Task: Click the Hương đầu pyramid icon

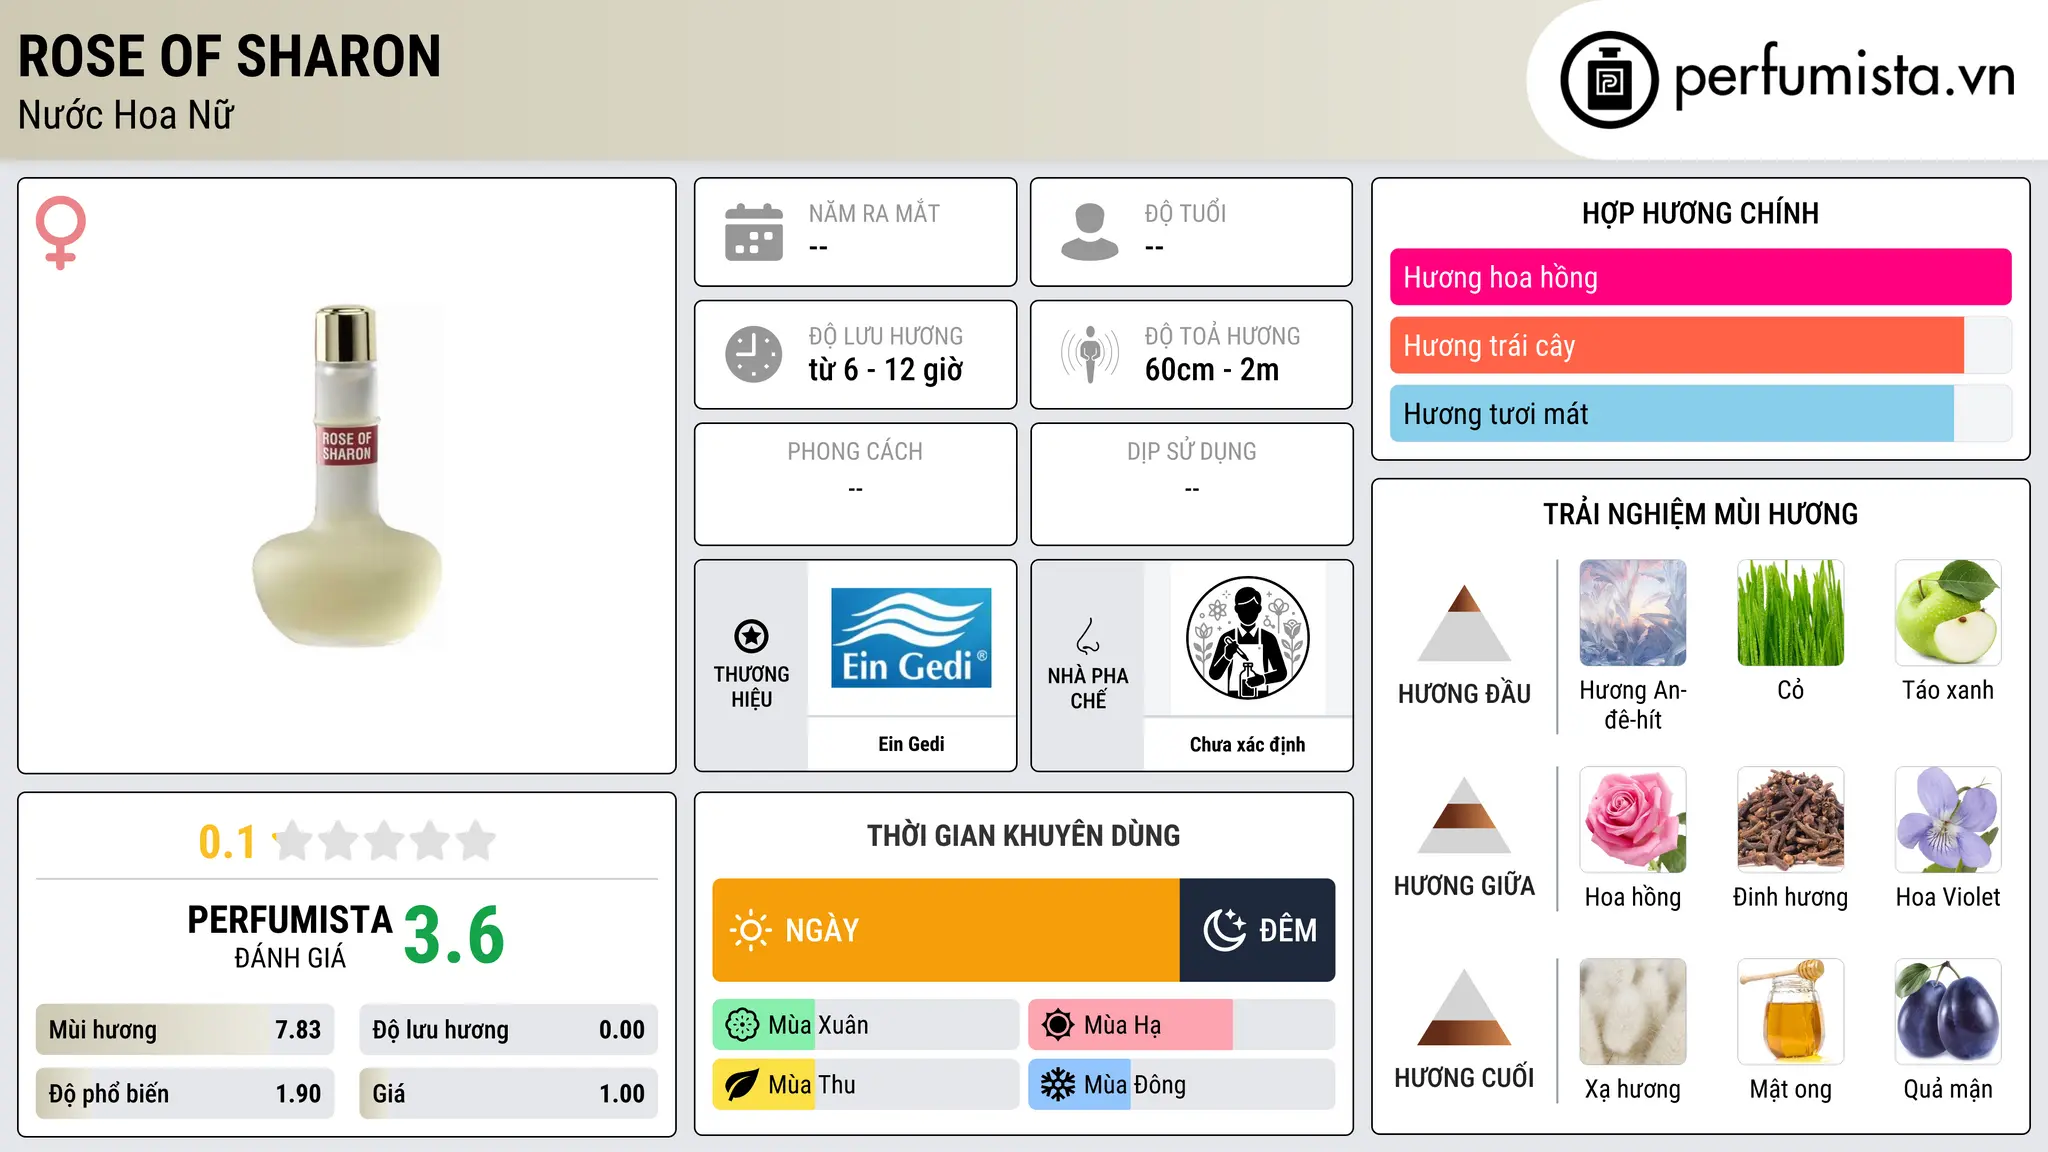Action: (x=1464, y=623)
